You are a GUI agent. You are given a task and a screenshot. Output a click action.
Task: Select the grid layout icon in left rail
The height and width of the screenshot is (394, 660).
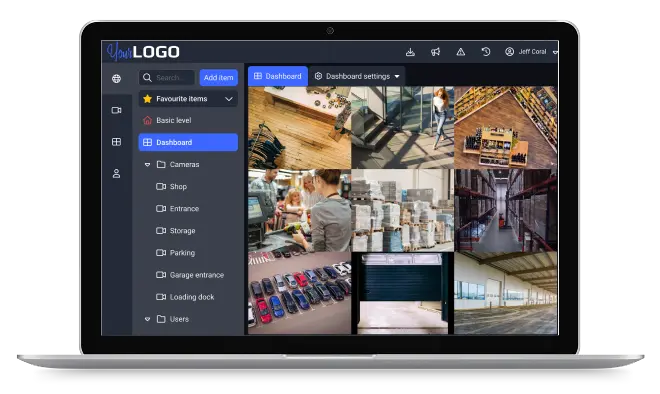[117, 142]
